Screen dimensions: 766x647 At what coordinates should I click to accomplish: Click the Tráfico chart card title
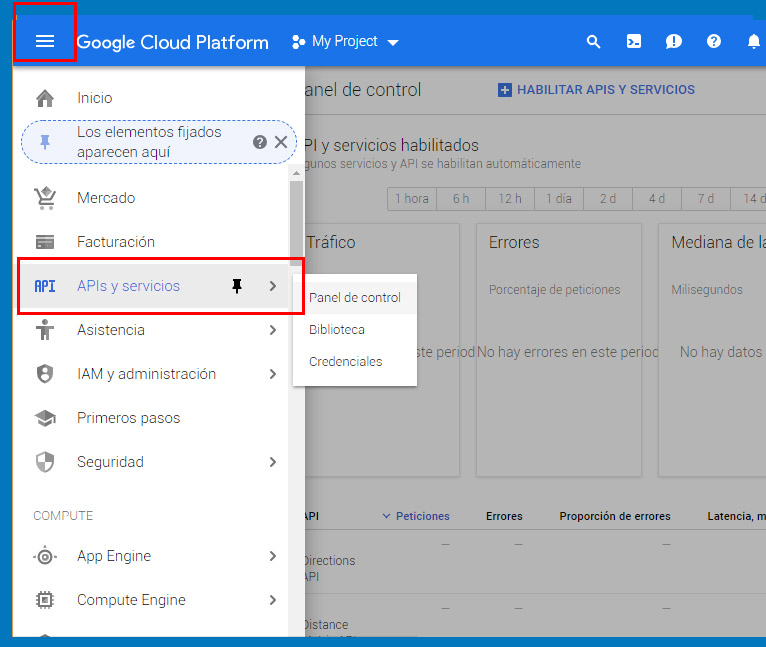coord(331,242)
